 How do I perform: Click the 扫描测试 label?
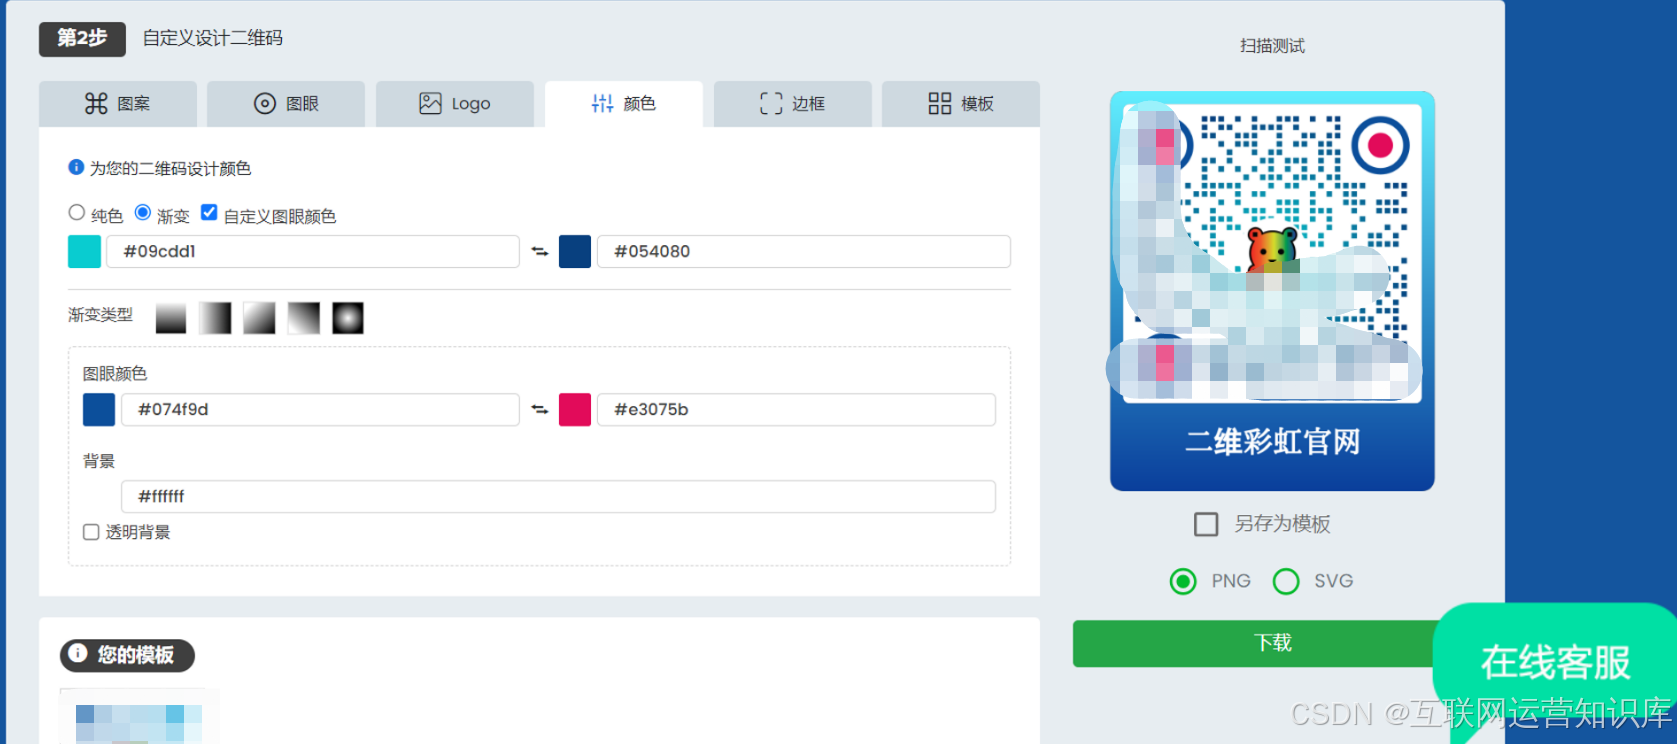1272,46
